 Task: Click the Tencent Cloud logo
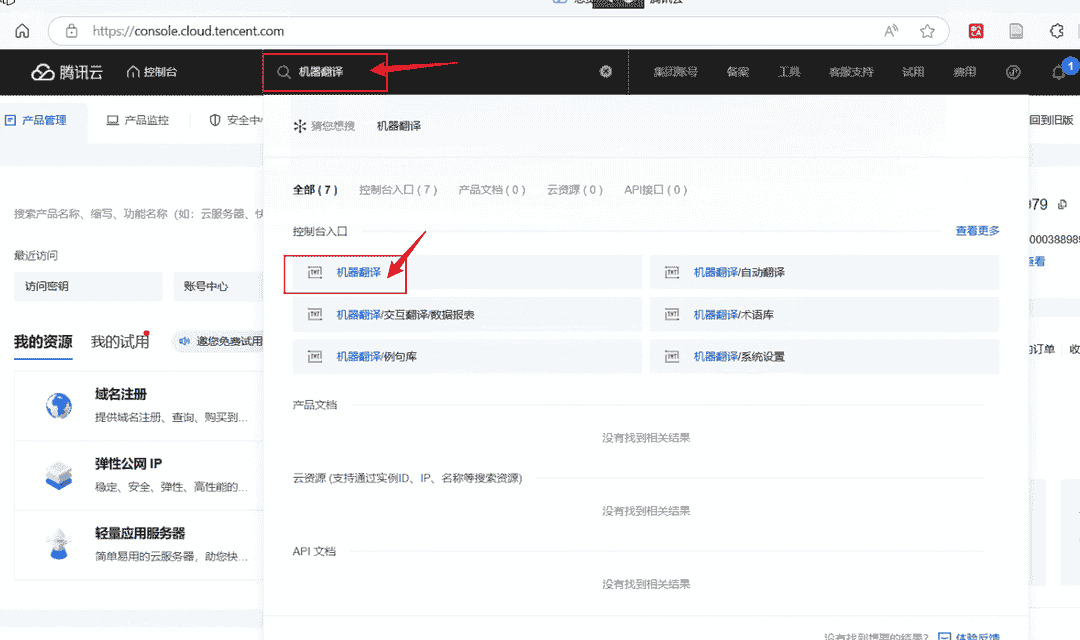[x=67, y=72]
